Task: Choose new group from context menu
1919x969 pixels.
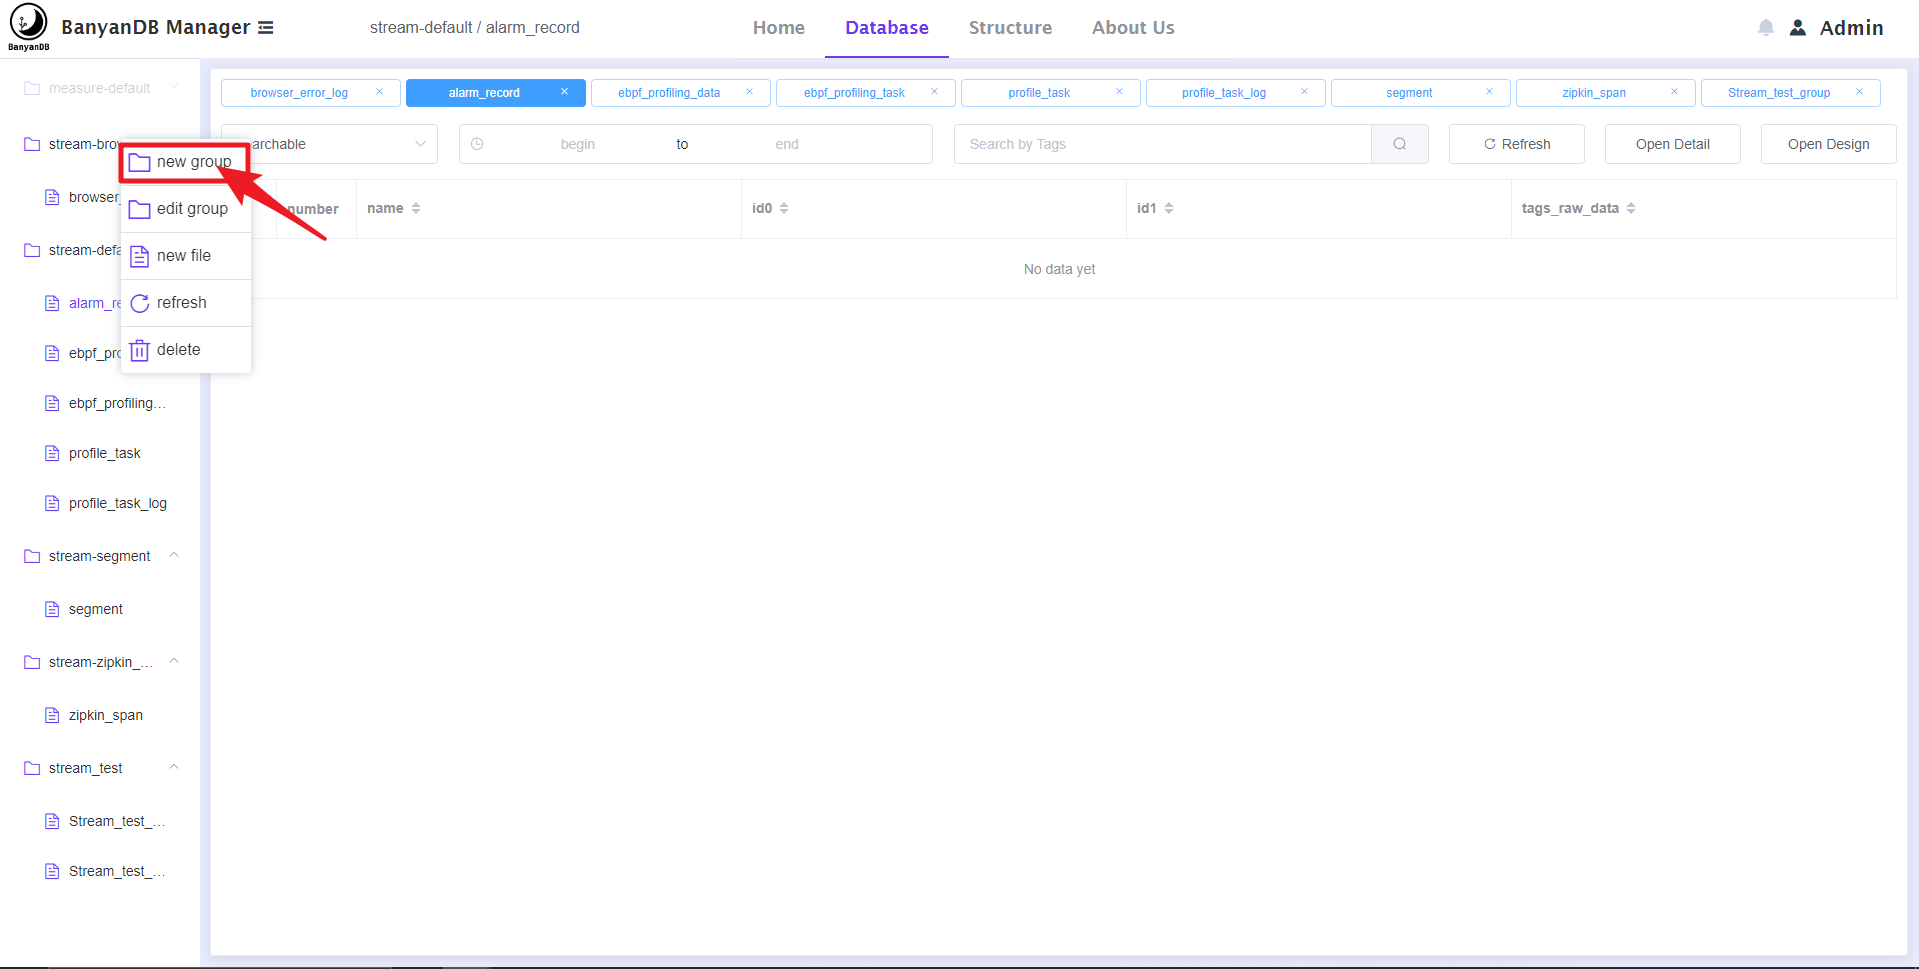Action: 186,162
